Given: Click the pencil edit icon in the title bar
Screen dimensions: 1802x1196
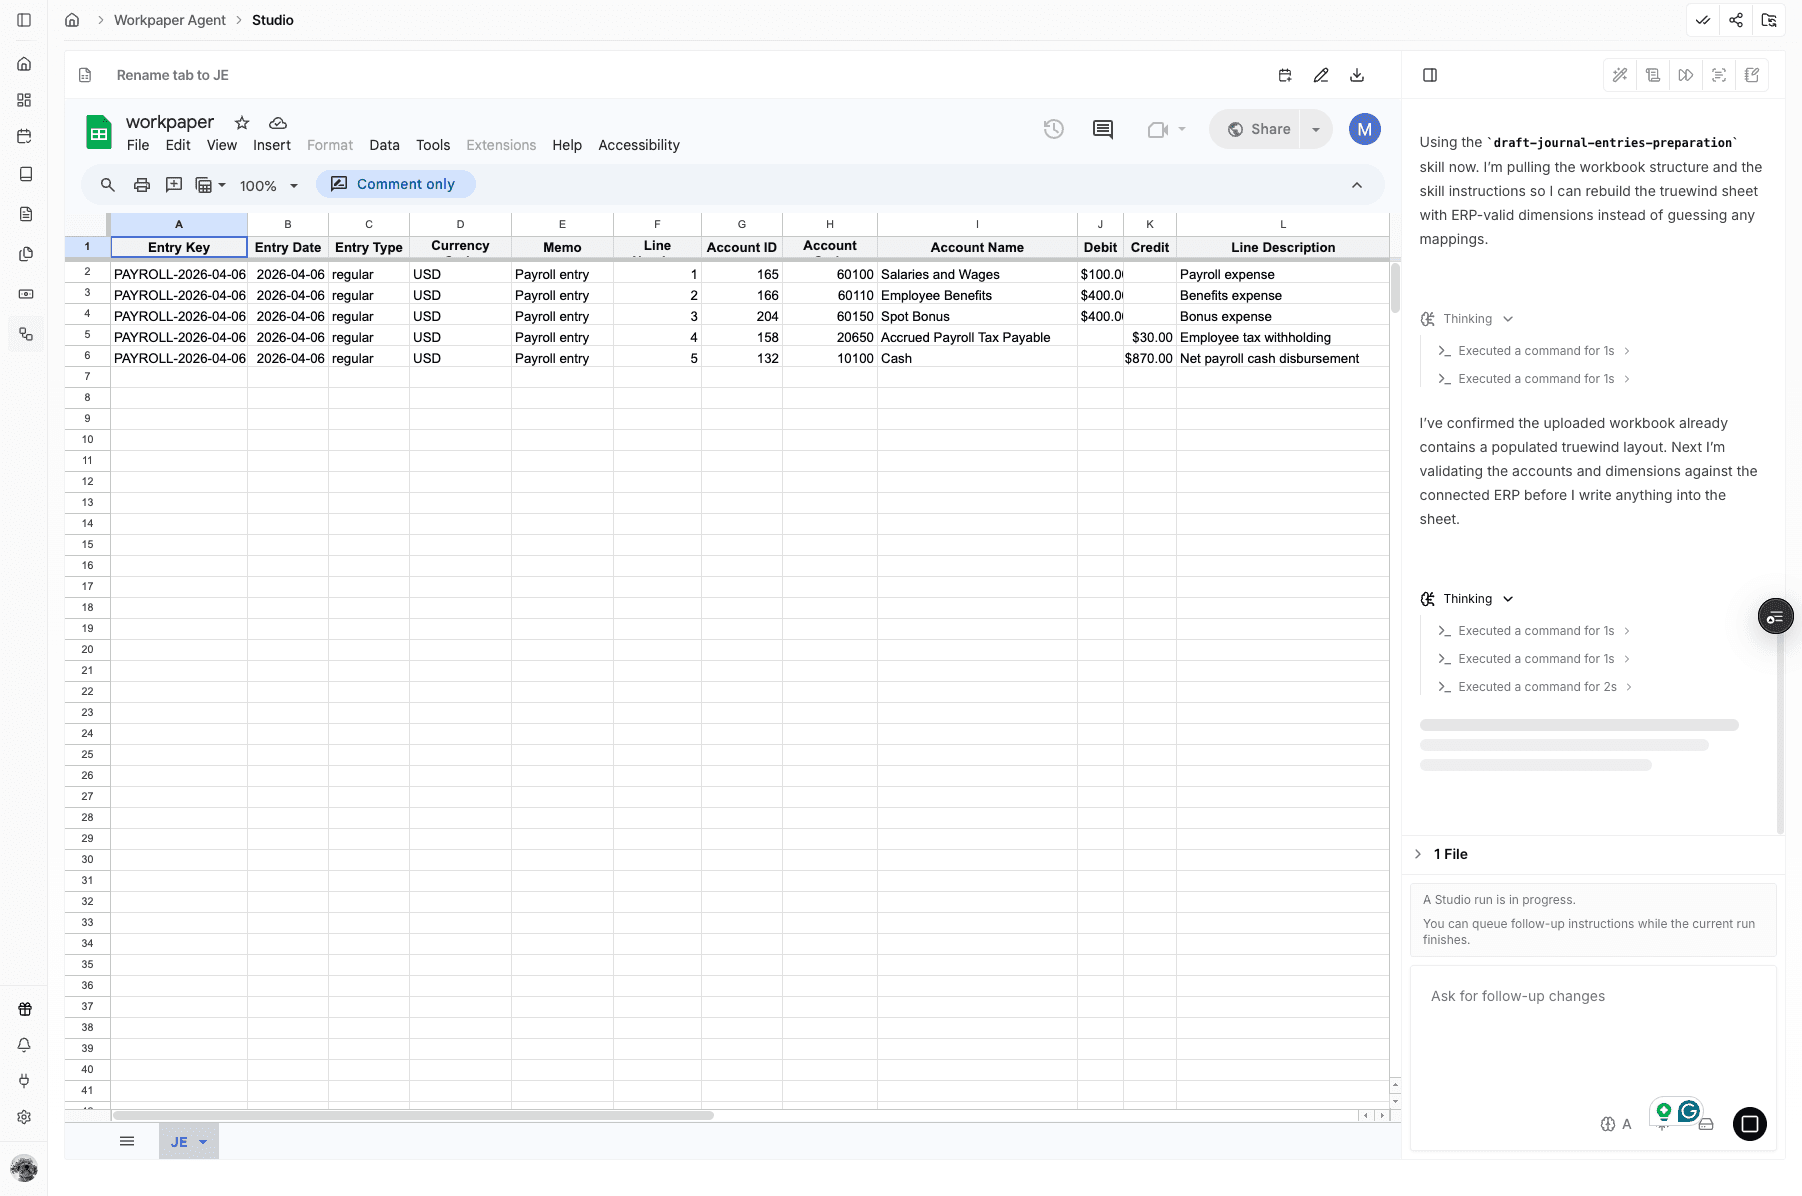Looking at the screenshot, I should 1321,75.
